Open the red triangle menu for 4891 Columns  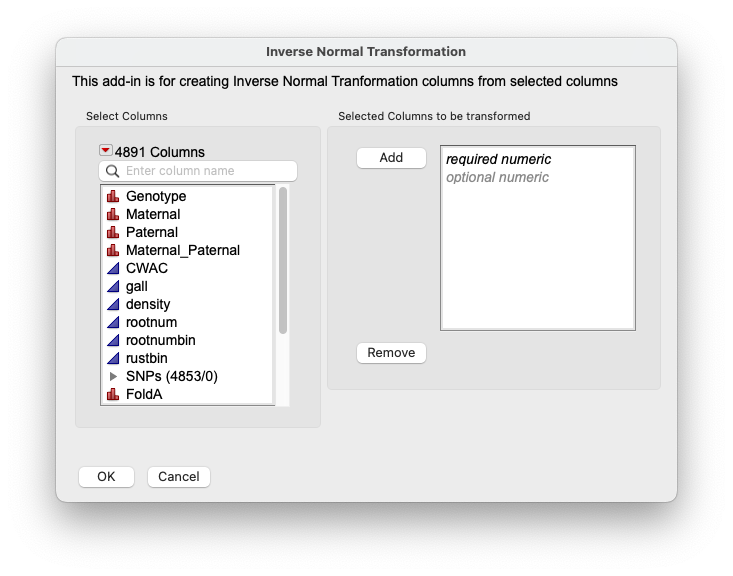tap(105, 151)
